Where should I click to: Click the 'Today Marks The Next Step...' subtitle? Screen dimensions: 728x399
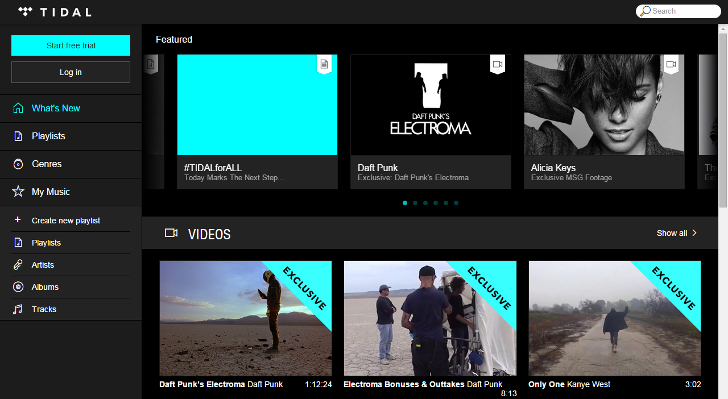pyautogui.click(x=234, y=177)
